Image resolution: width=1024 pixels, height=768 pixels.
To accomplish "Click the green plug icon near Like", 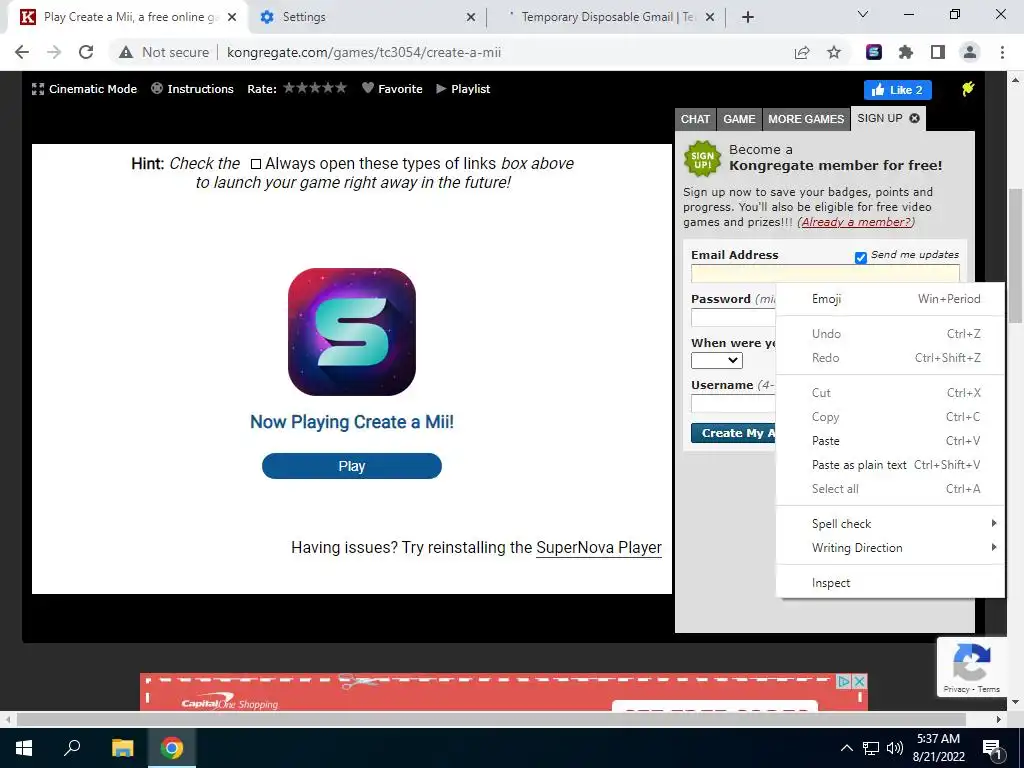I will point(968,89).
